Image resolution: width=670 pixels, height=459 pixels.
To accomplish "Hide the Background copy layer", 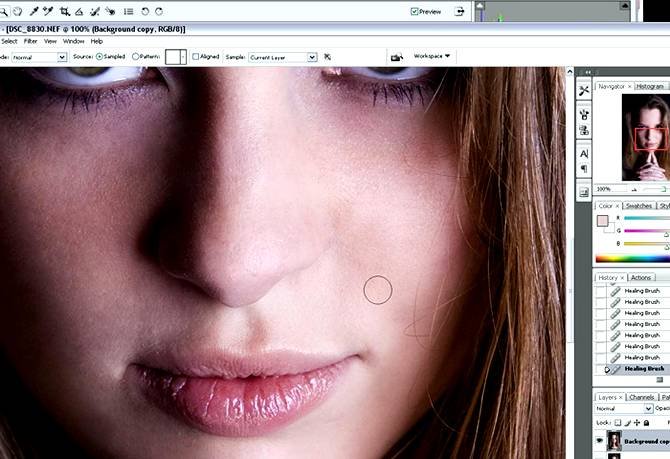I will 600,440.
